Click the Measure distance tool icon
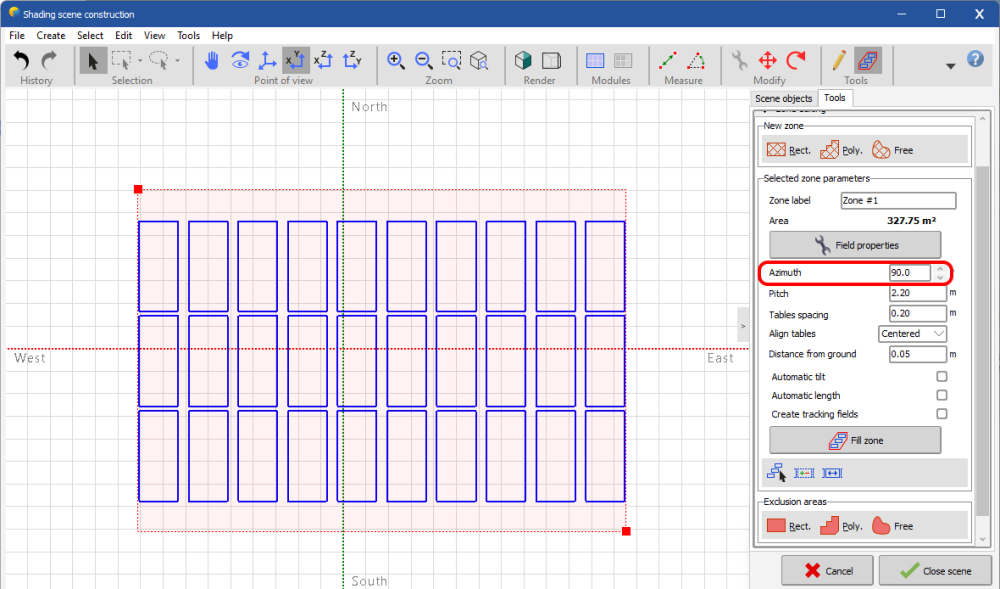This screenshot has height=589, width=1000. point(668,61)
